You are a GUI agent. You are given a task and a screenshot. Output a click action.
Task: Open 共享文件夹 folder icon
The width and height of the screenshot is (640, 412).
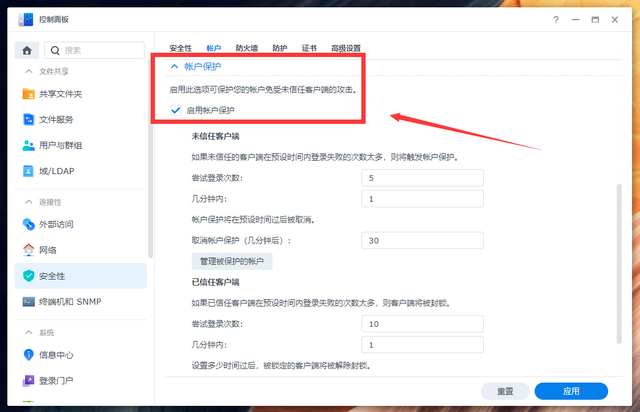29,94
